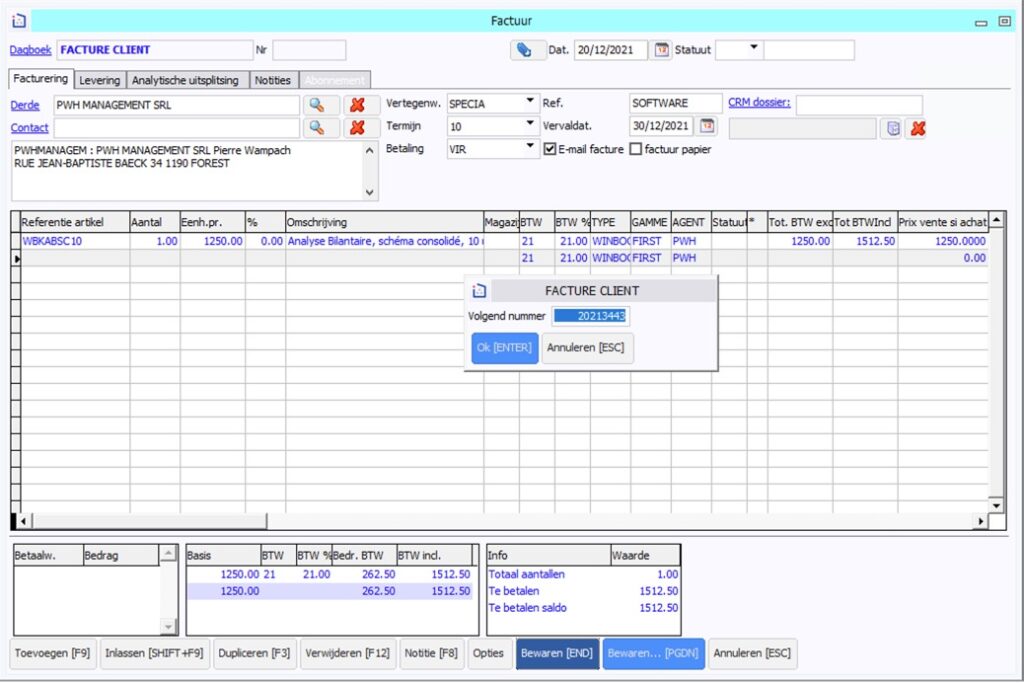Tick the factuur papier checkbox
Screen dimensions: 1024x683
635,149
